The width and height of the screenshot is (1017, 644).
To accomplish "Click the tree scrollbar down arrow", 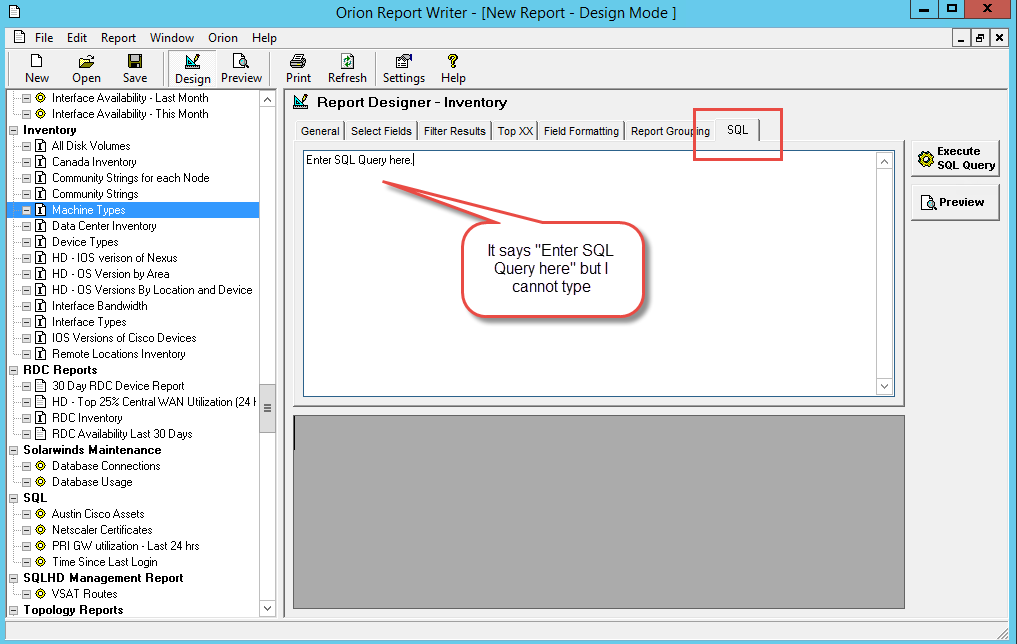I will point(267,608).
